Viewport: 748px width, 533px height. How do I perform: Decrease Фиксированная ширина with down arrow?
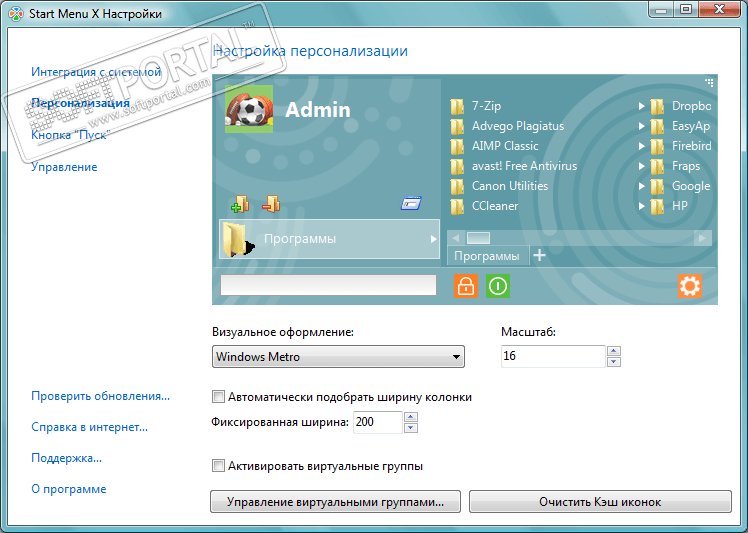411,428
